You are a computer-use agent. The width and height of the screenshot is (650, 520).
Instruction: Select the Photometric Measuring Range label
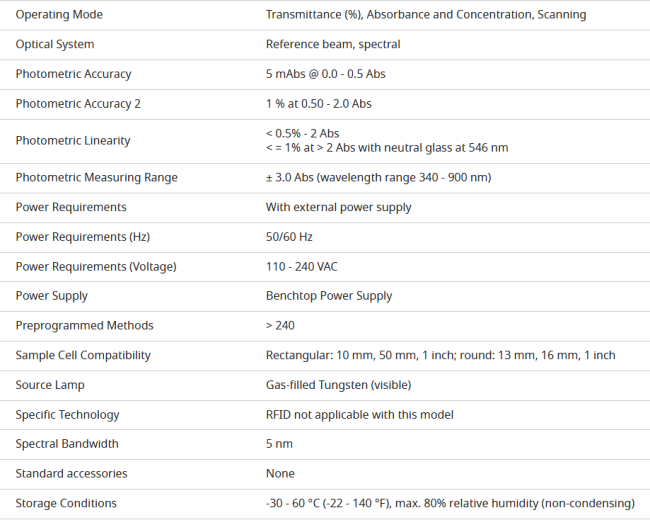tap(97, 177)
